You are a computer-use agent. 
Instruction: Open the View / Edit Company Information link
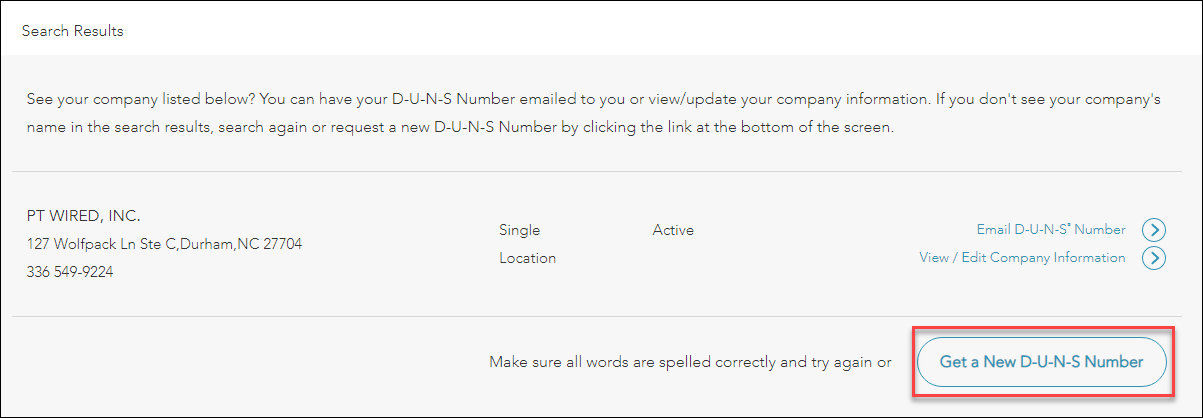1022,258
